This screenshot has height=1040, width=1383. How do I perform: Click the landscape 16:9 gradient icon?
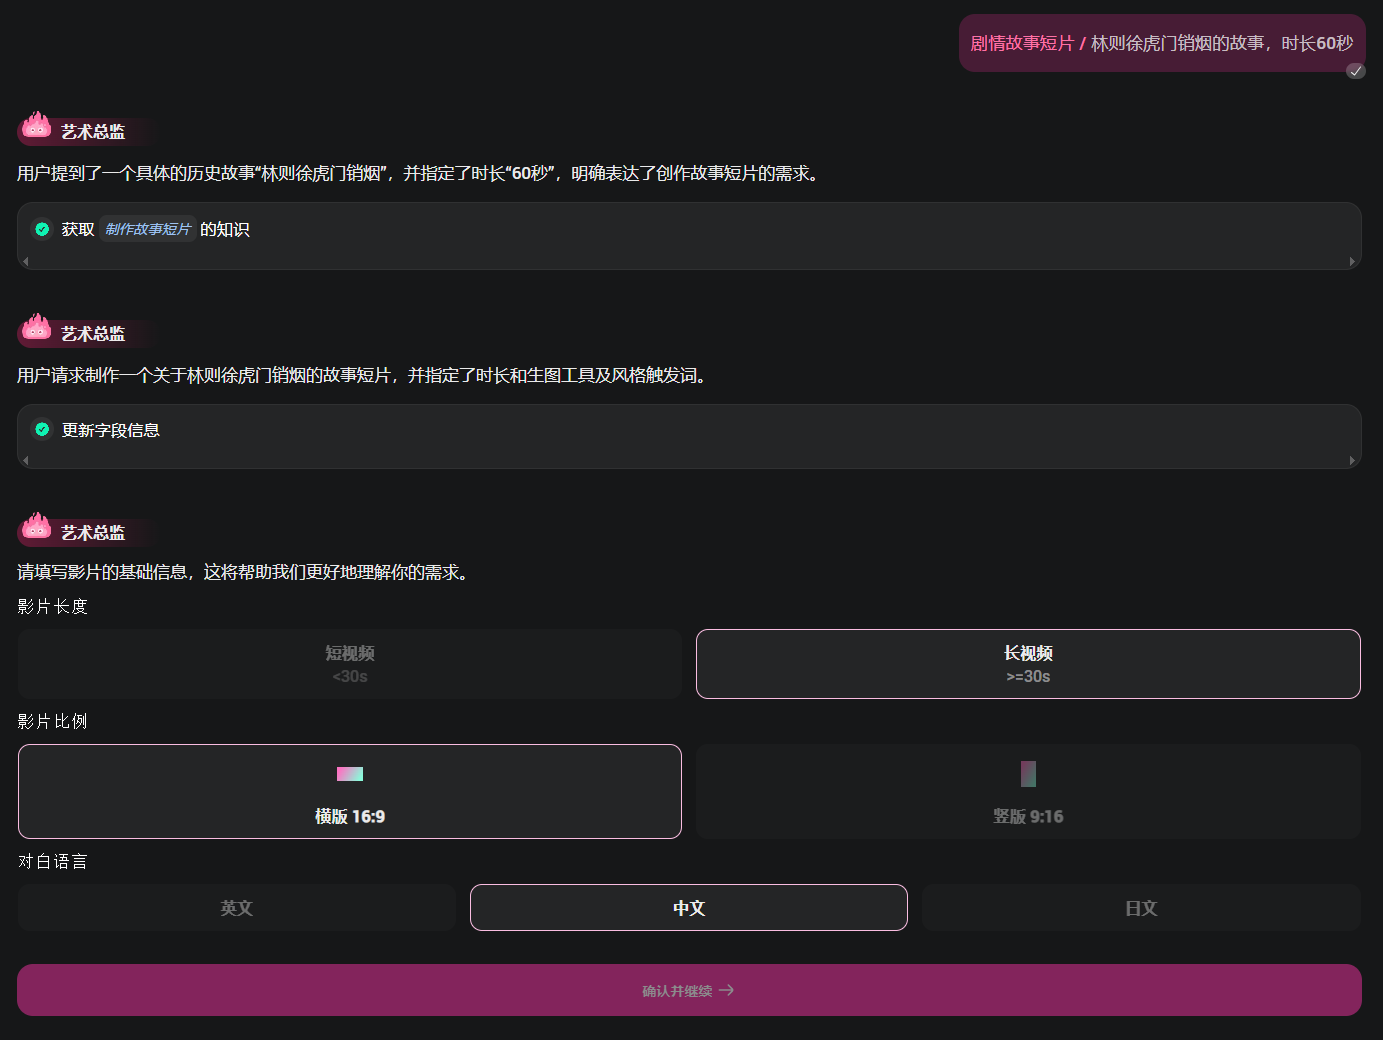click(350, 774)
